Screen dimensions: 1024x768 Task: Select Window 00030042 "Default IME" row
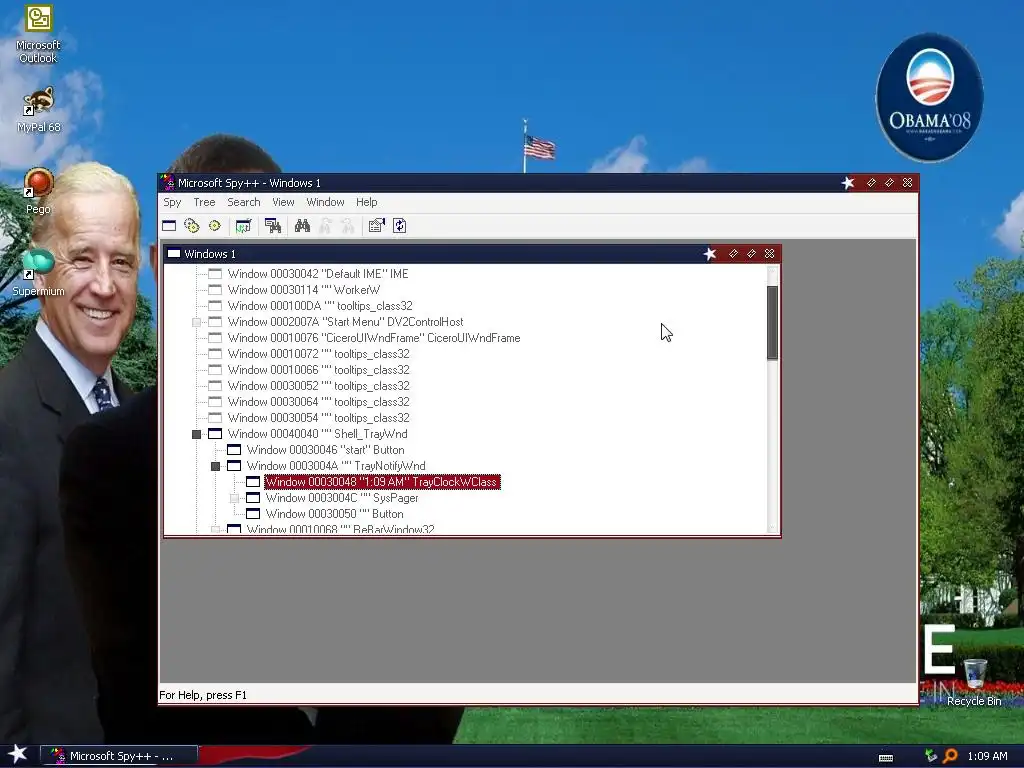(317, 274)
